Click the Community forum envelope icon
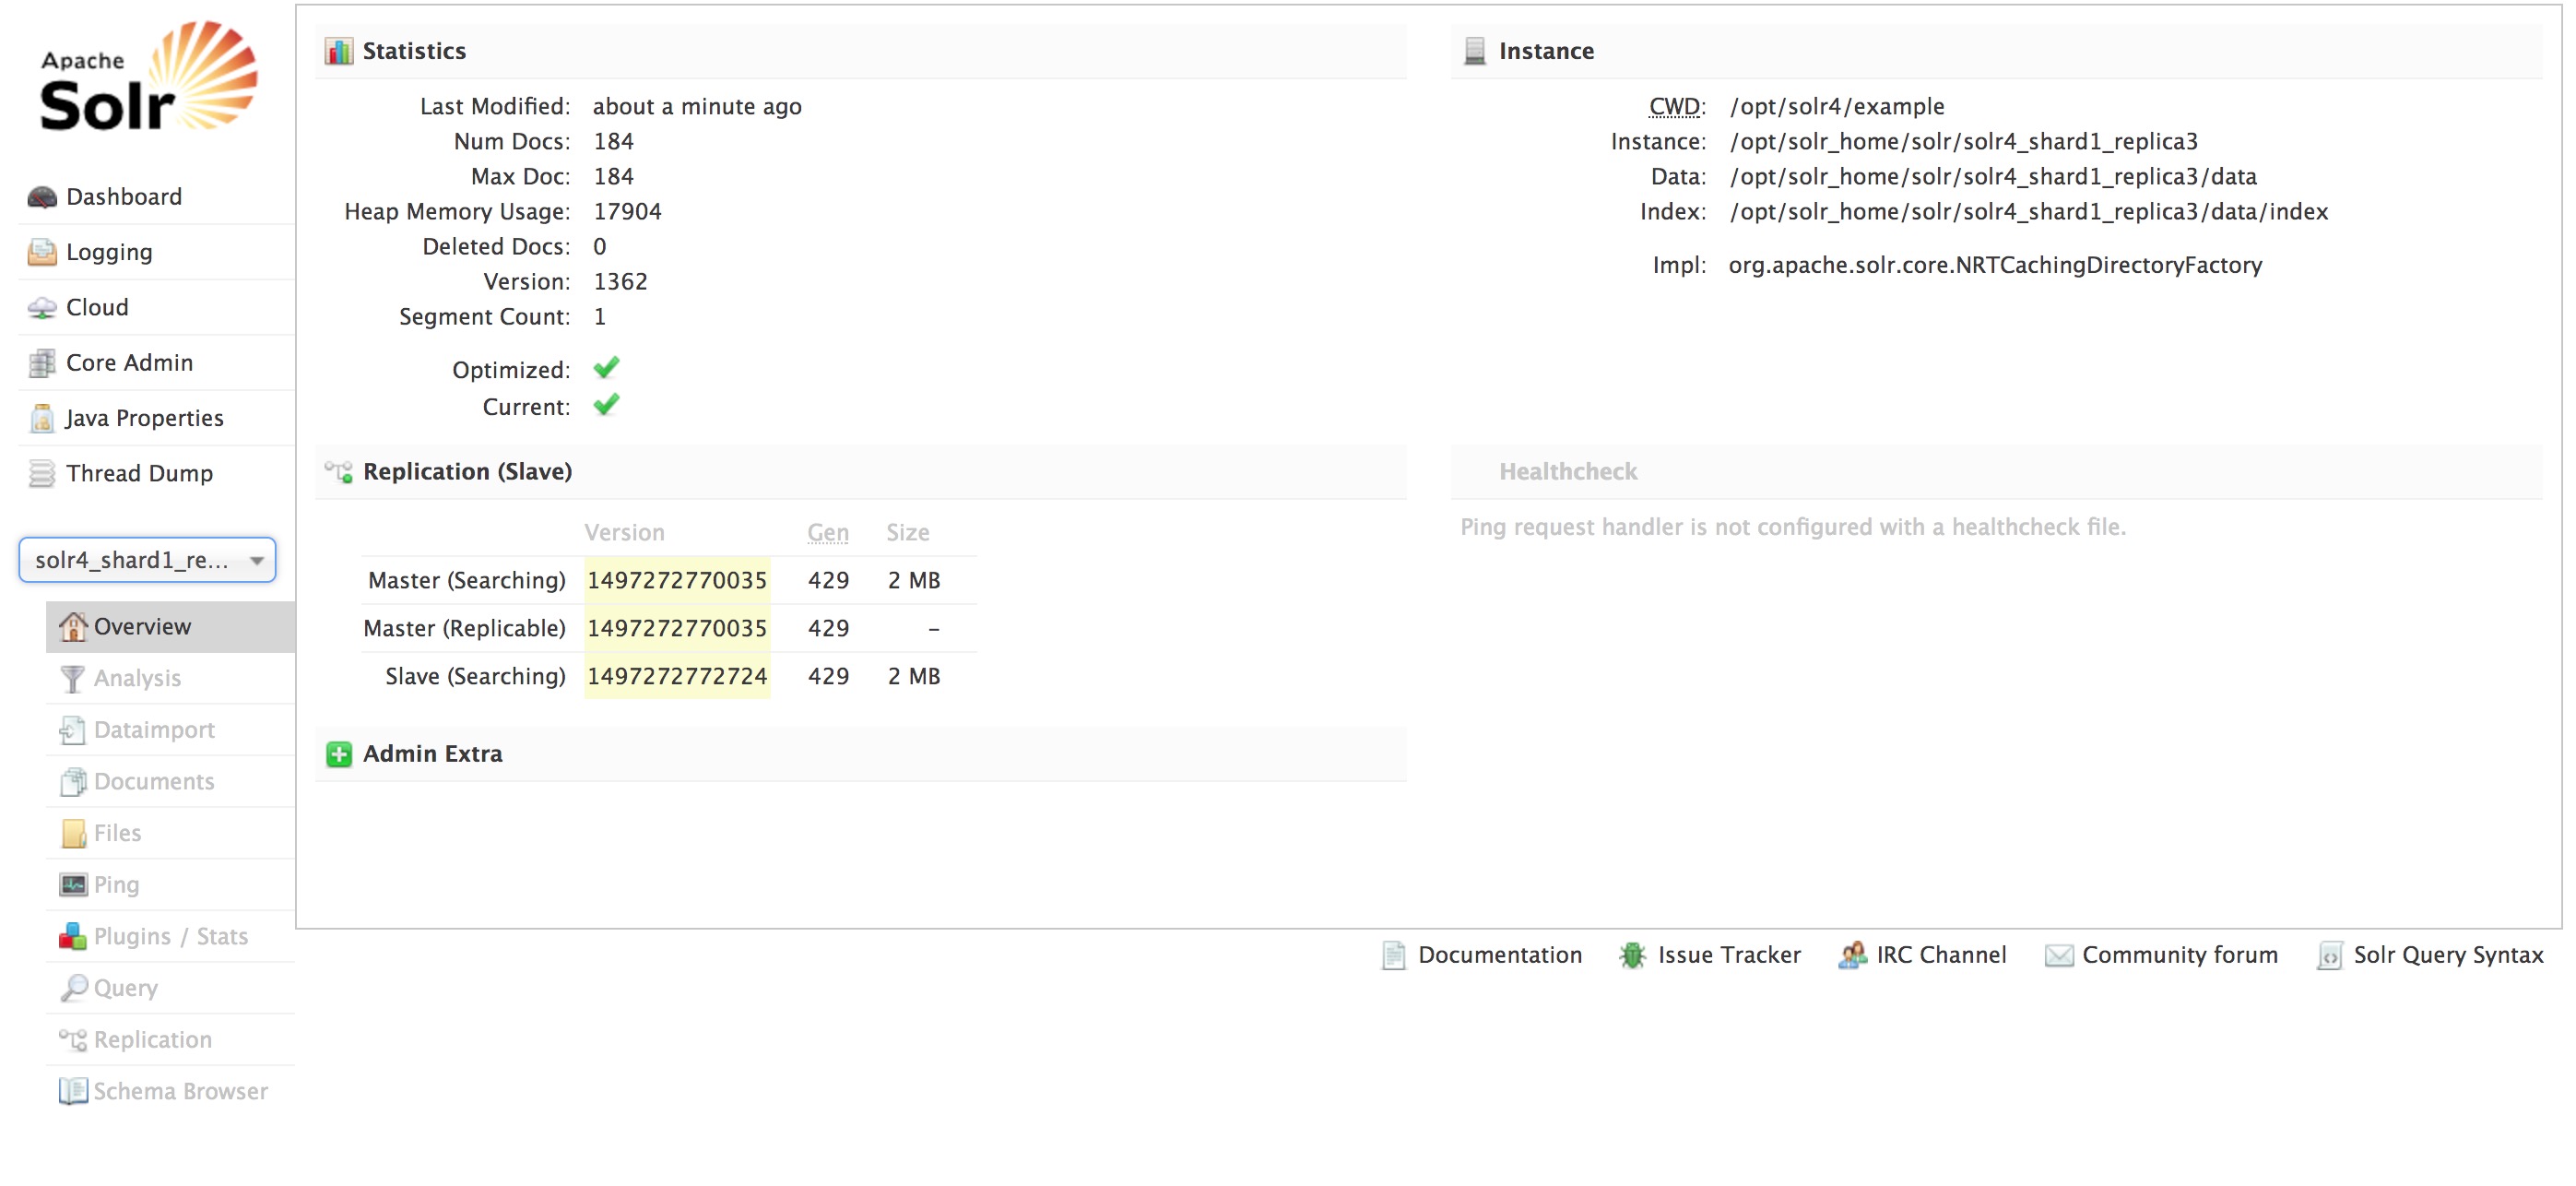The width and height of the screenshot is (2576, 1186). (2058, 956)
